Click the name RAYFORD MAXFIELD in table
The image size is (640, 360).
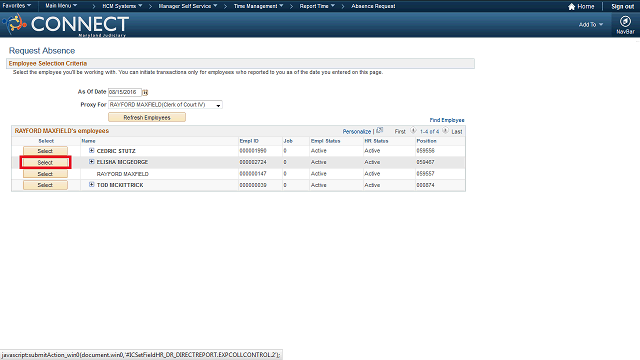[x=122, y=174]
